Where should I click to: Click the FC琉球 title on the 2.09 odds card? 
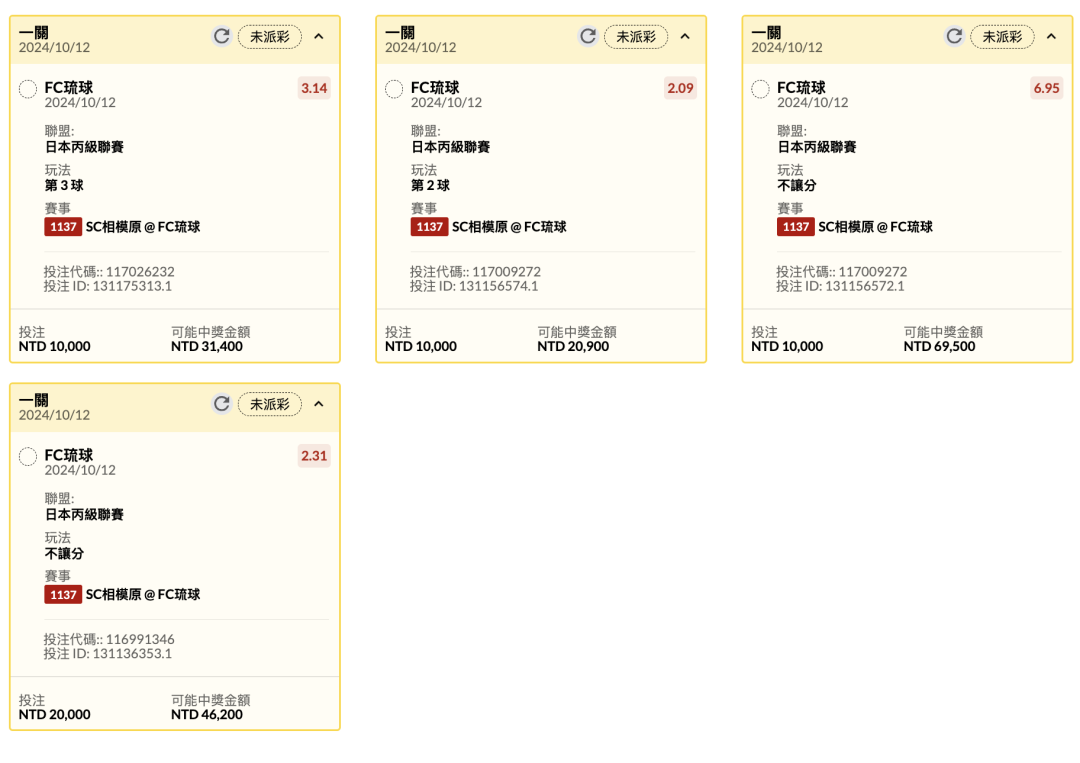coord(435,87)
